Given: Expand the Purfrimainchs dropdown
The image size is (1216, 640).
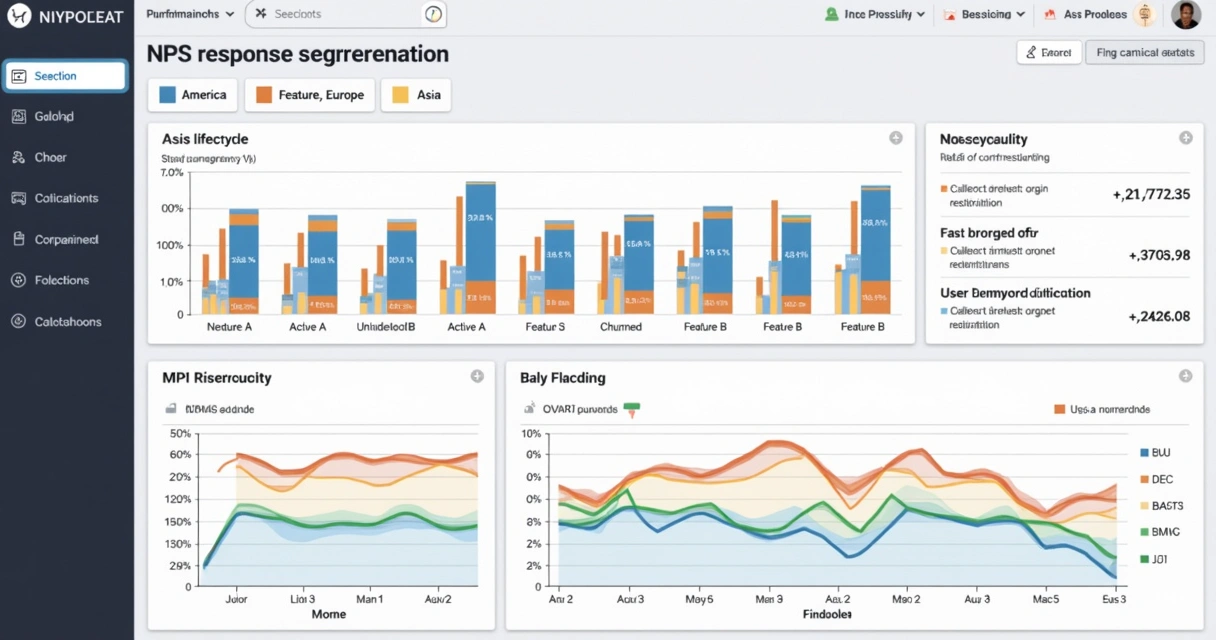Looking at the screenshot, I should tap(189, 14).
